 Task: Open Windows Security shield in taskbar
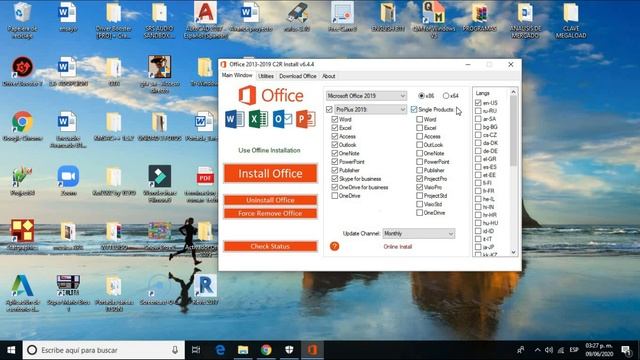289,350
